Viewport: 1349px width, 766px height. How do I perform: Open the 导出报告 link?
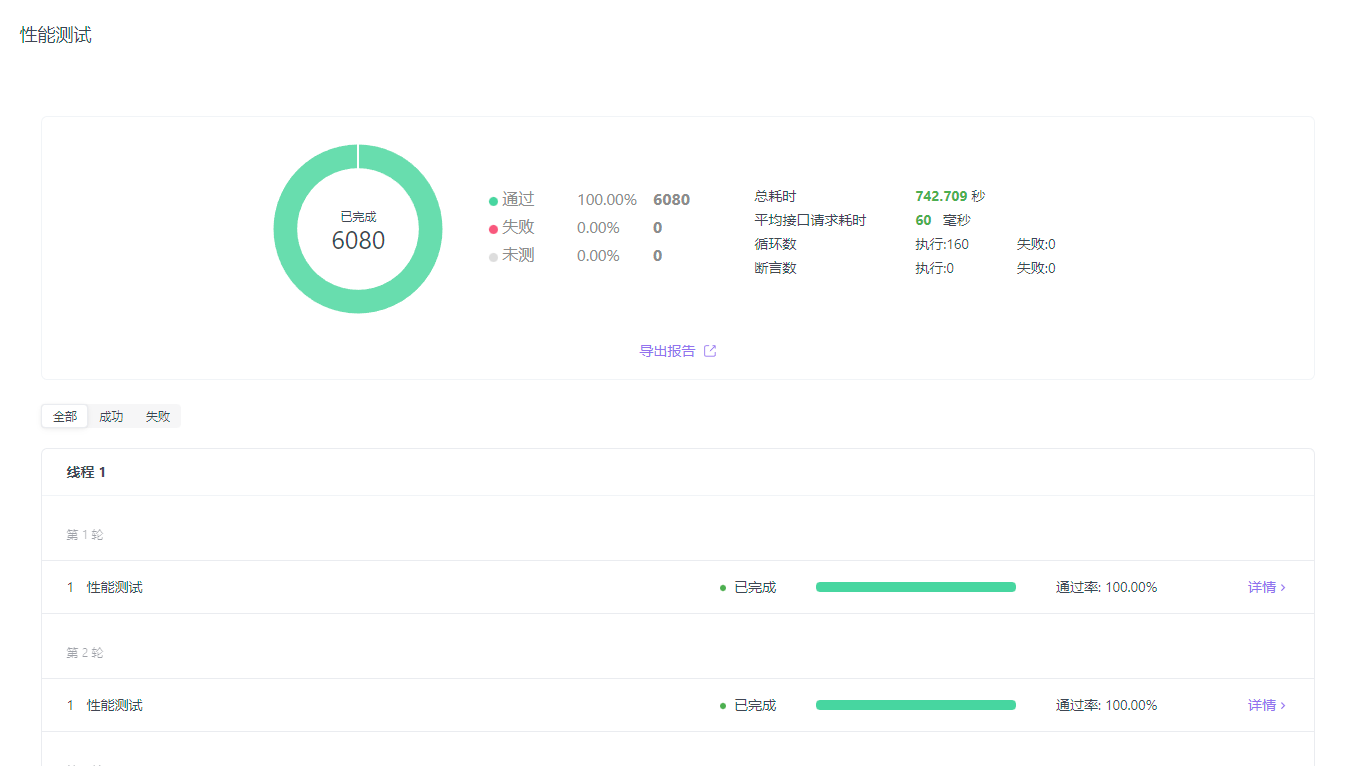[x=667, y=351]
